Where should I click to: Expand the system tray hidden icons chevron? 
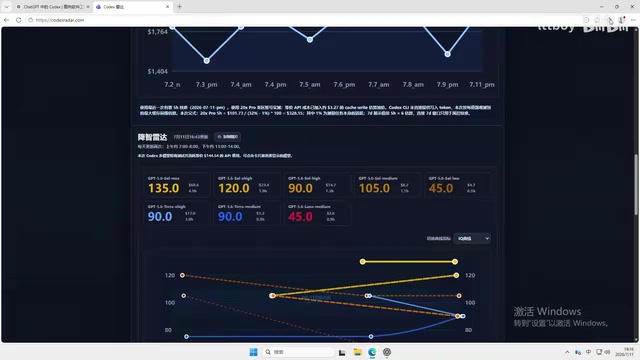pyautogui.click(x=567, y=352)
